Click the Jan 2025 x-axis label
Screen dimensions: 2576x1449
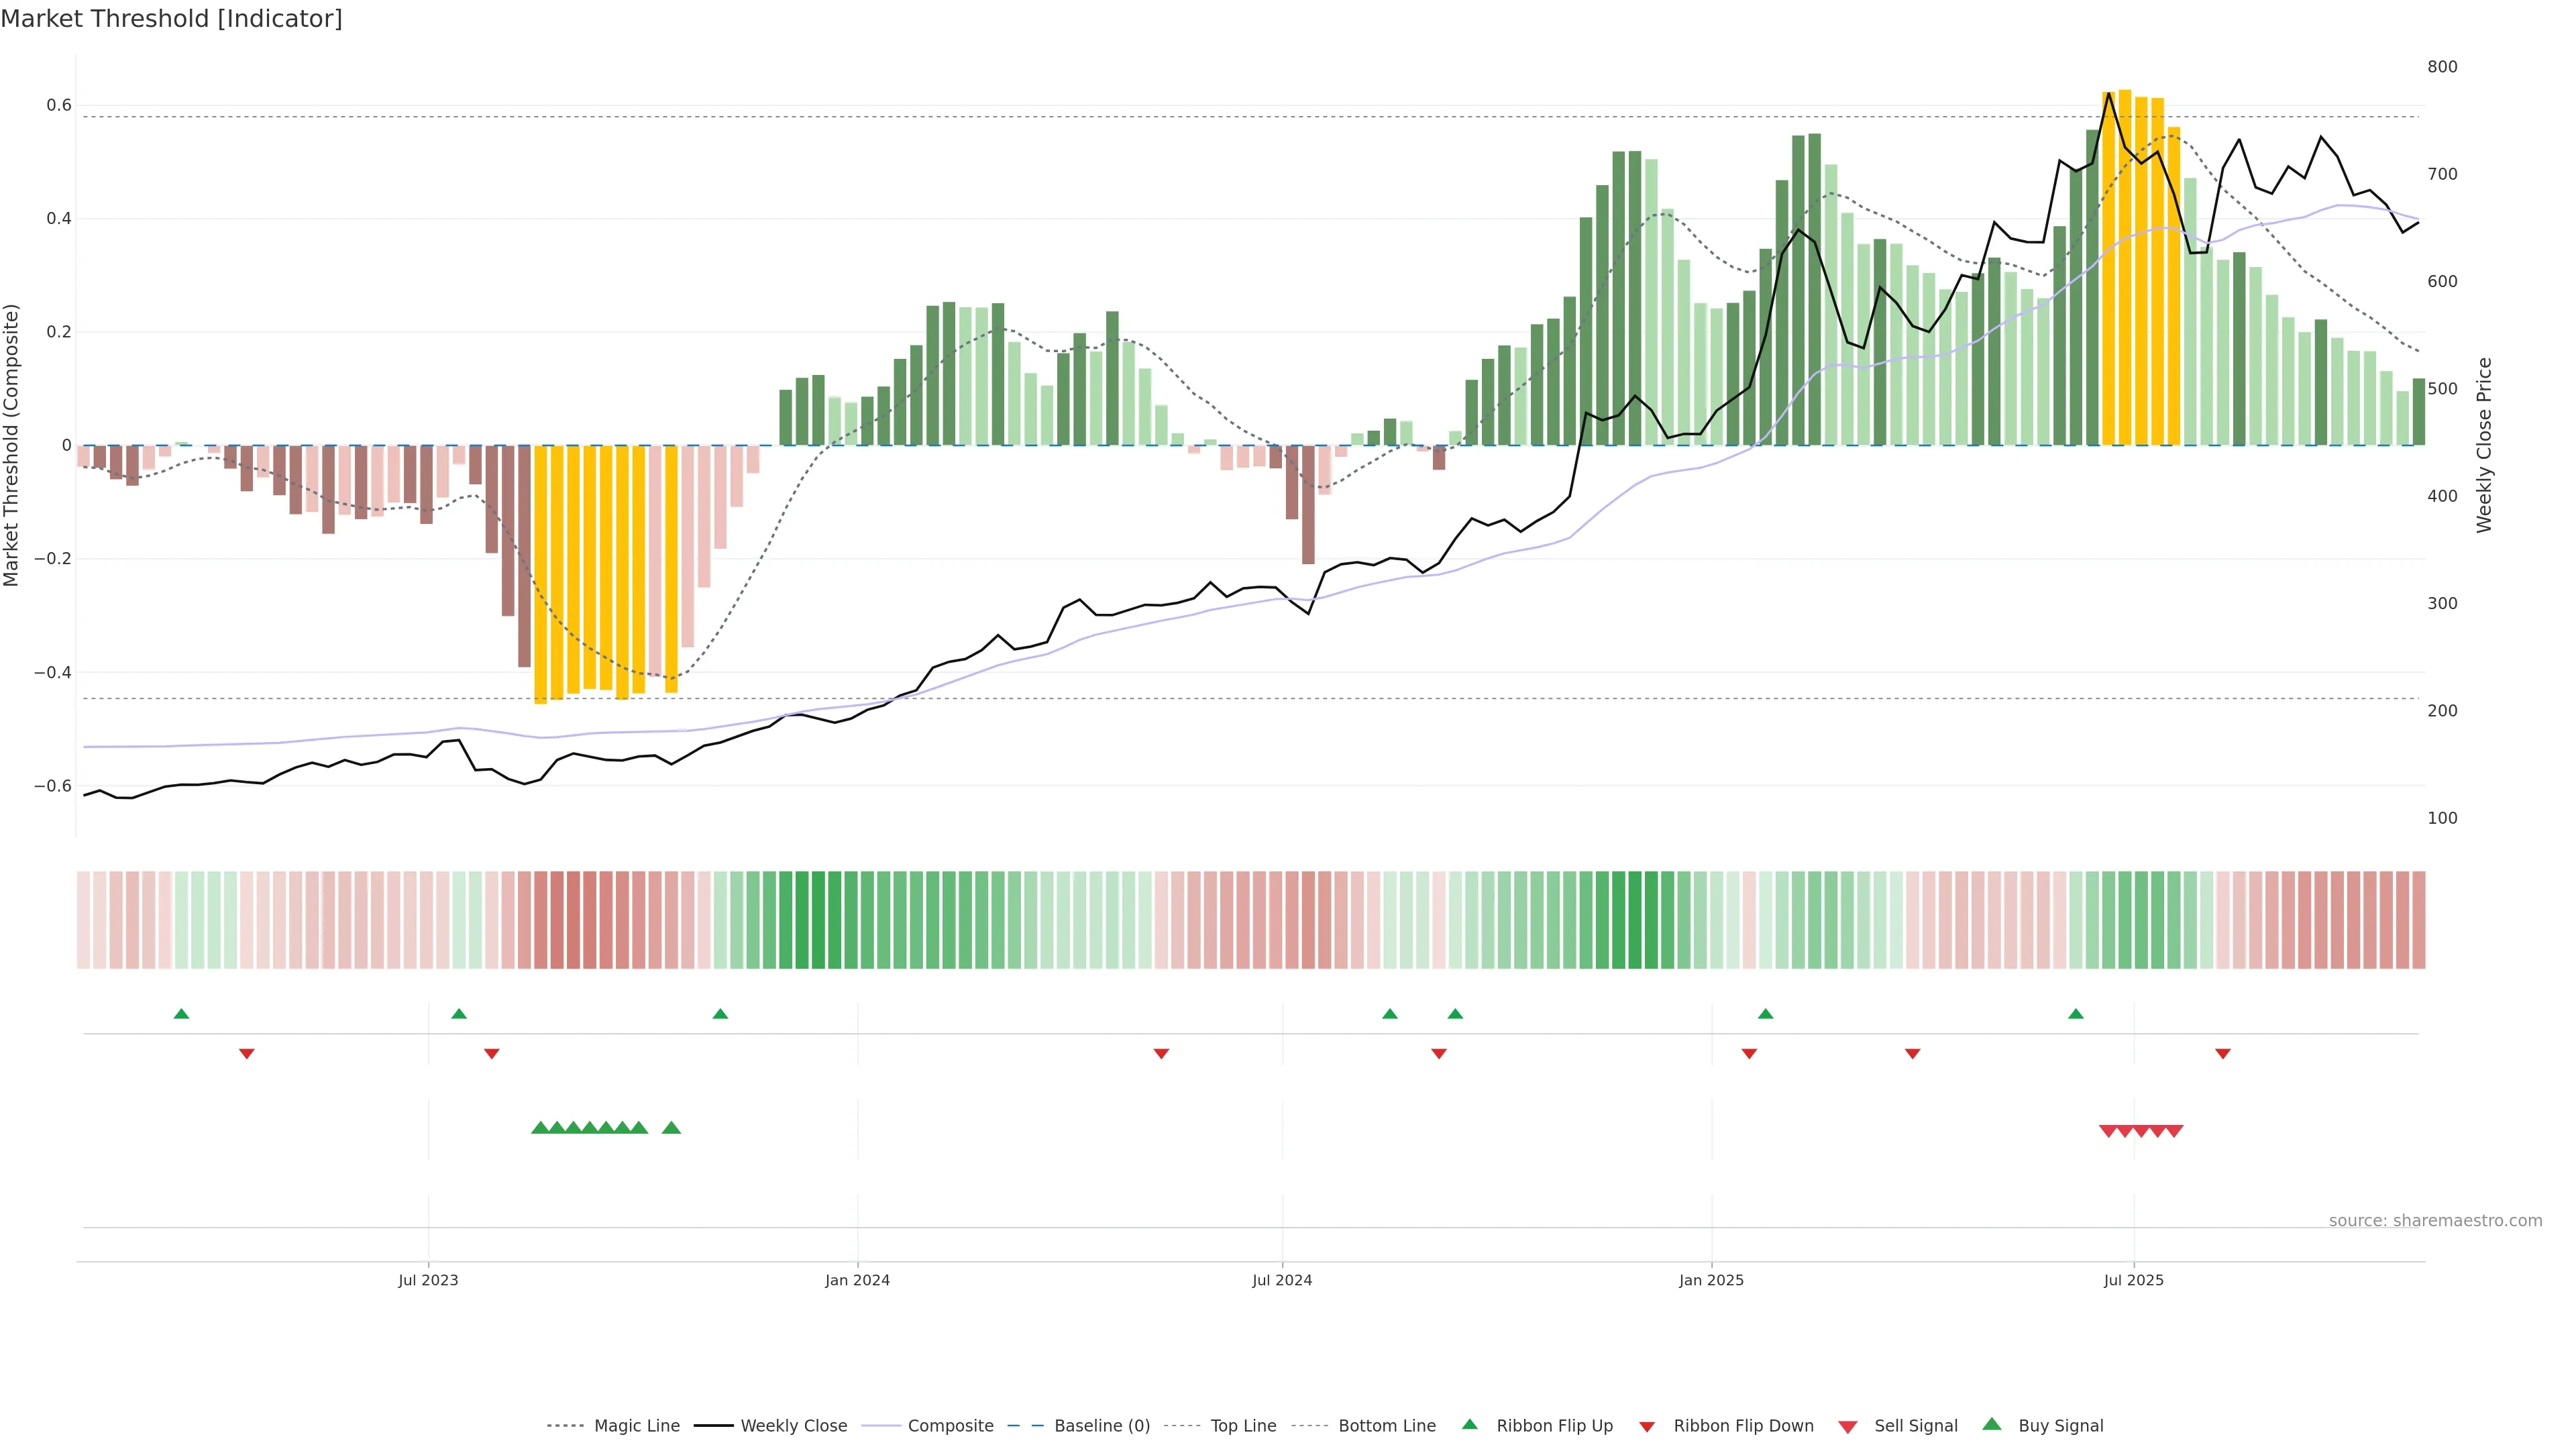coord(1711,1280)
